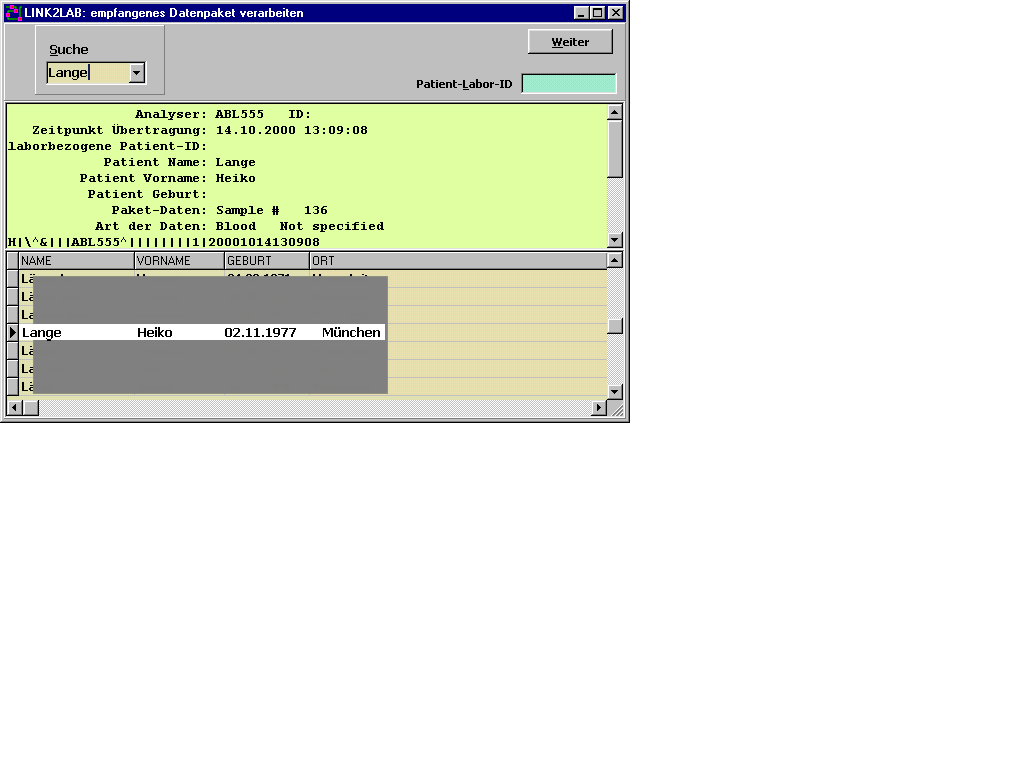1024x768 pixels.
Task: Click the Patient-Labor-ID input field
Action: point(569,84)
